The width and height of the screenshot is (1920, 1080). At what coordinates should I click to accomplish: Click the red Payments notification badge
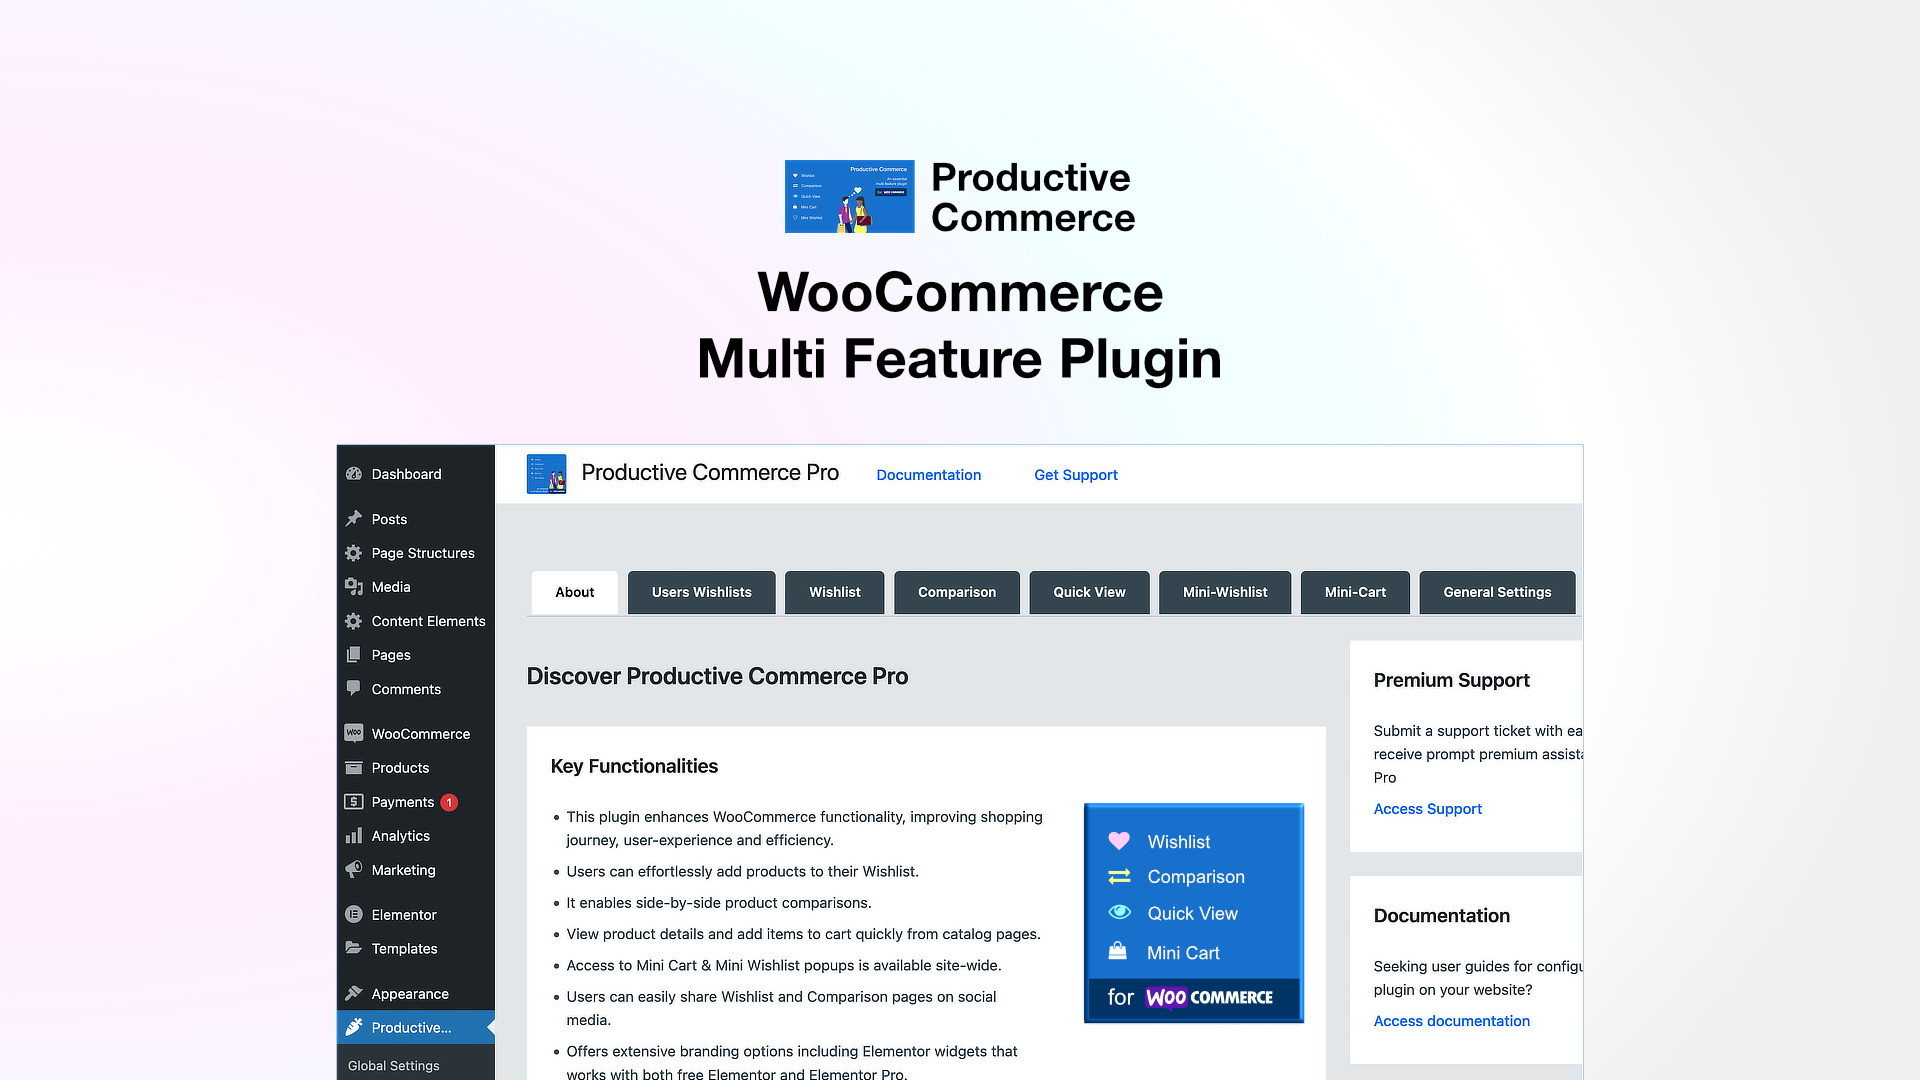pyautogui.click(x=450, y=802)
